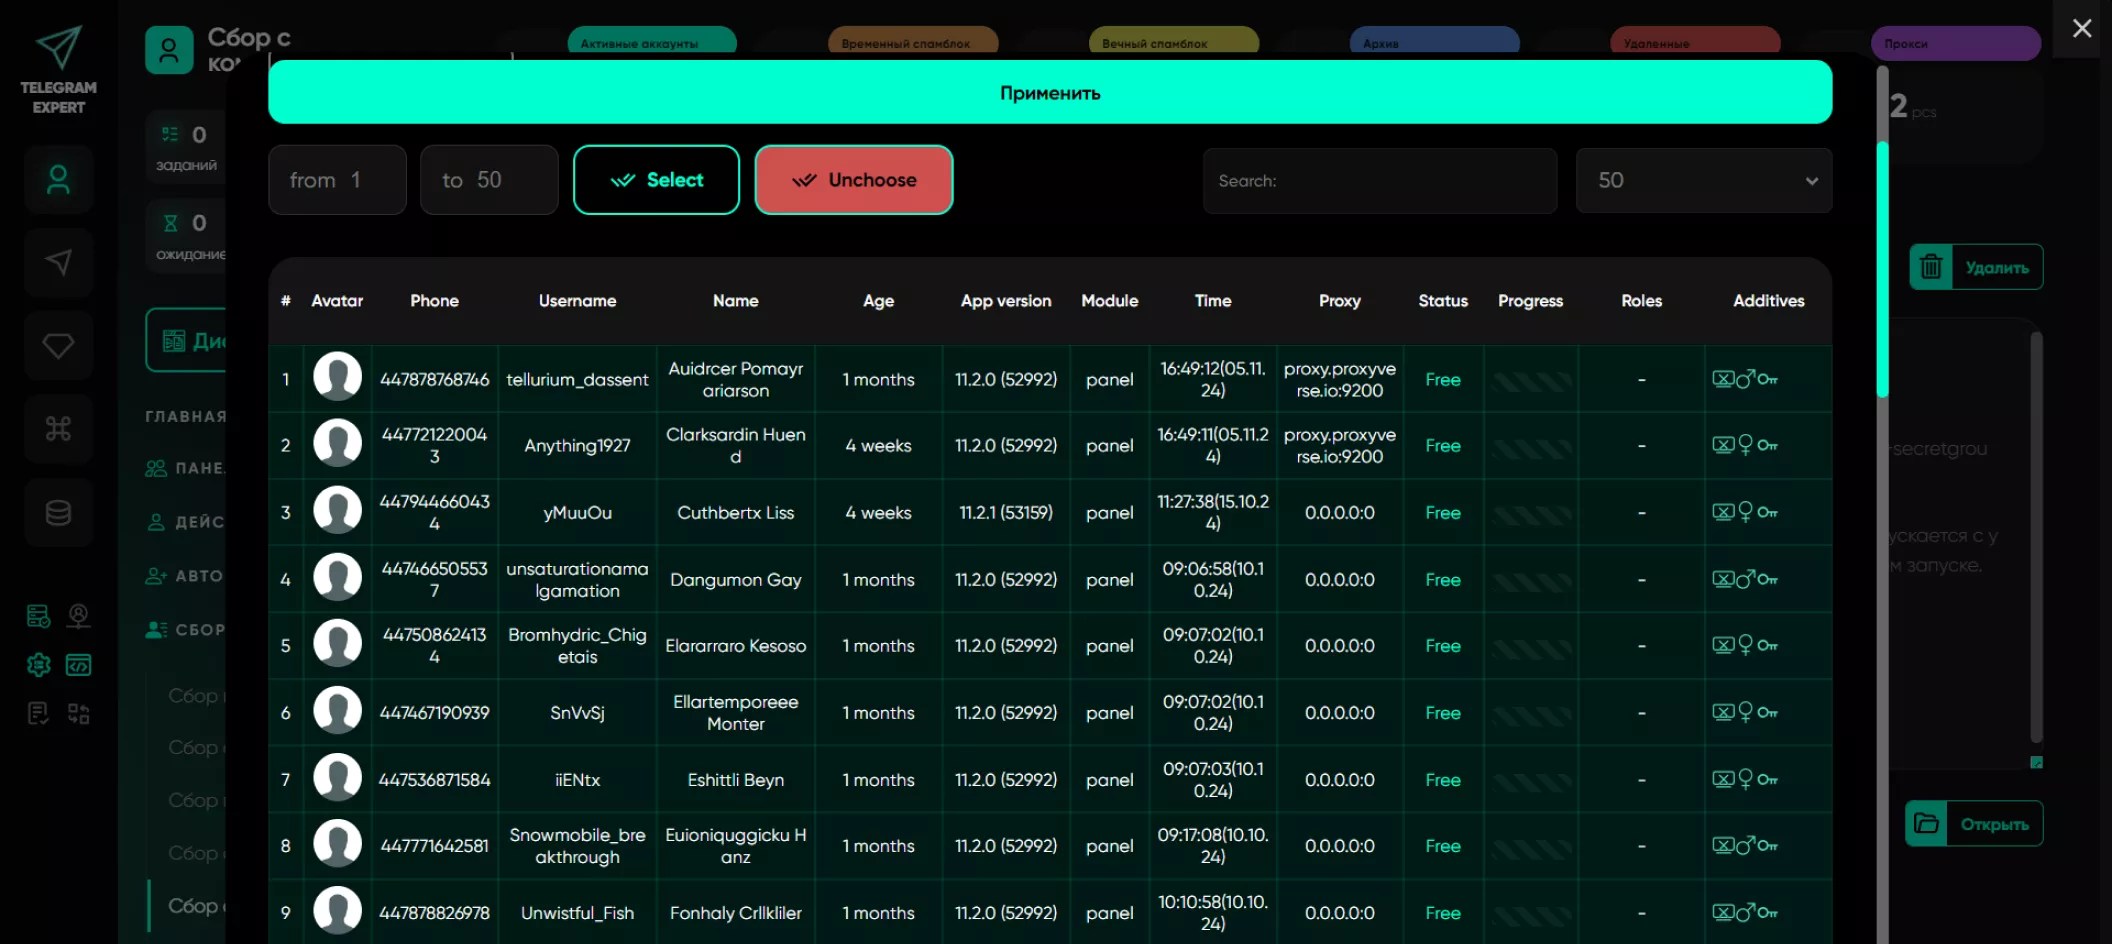Image resolution: width=2112 pixels, height=944 pixels.
Task: Close the dialog with the X
Action: point(2082,28)
